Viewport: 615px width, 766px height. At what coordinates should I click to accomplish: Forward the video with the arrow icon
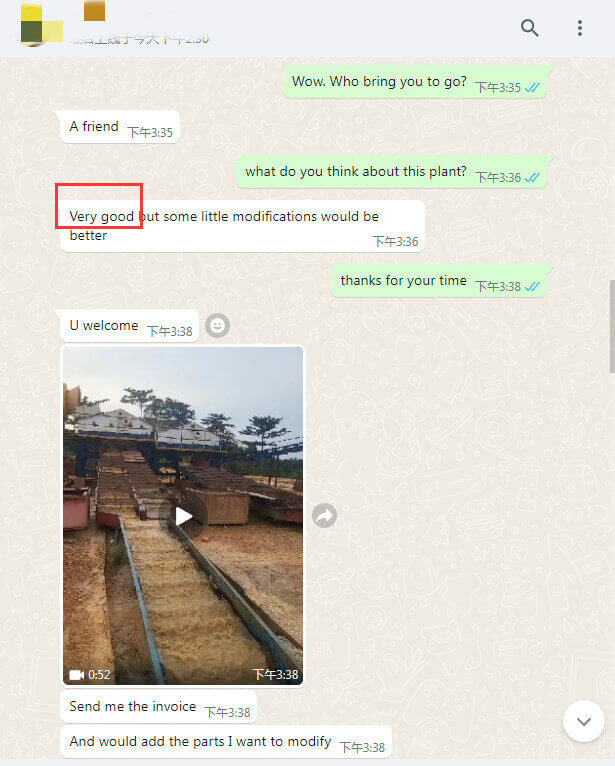point(324,515)
